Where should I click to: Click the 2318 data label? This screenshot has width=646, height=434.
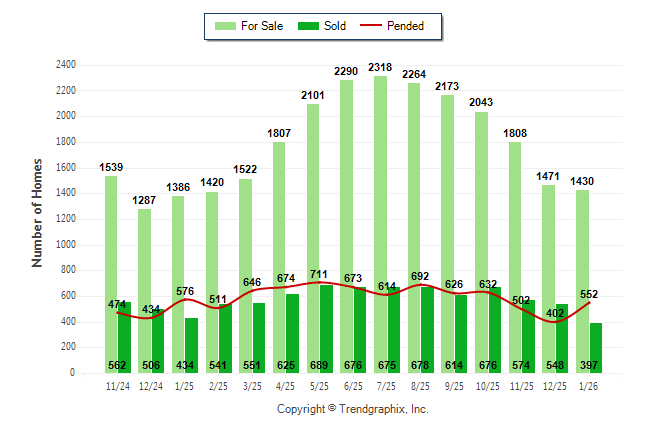tap(380, 67)
